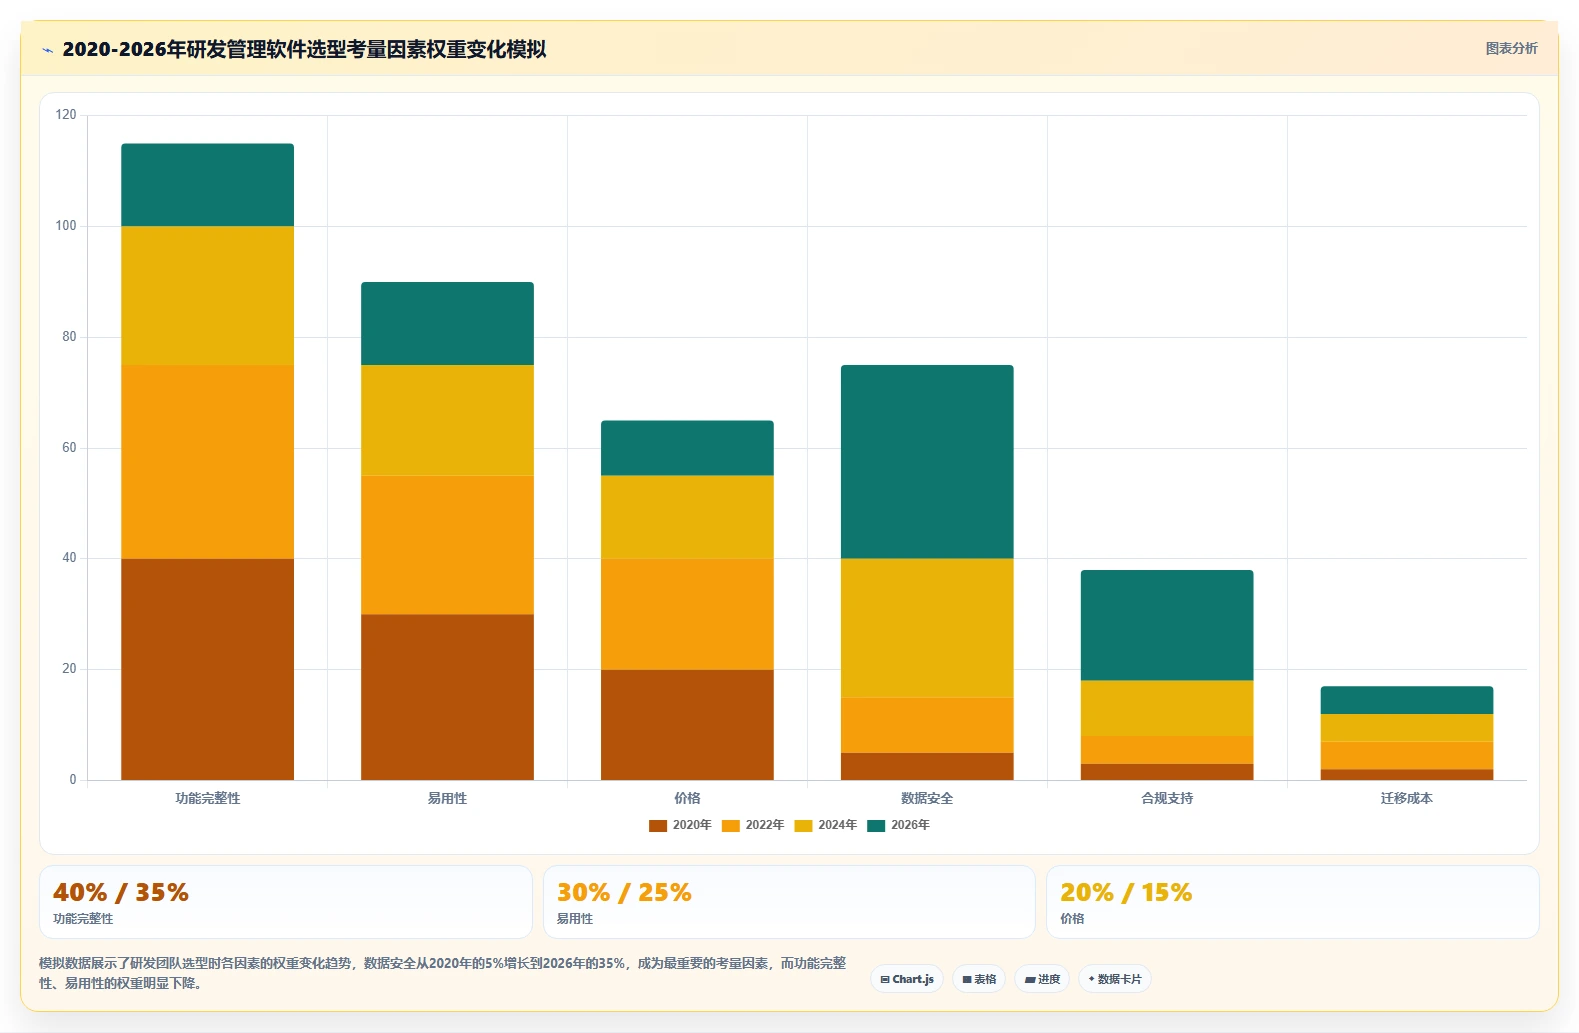Toggle the 2026年 legend entry
The width and height of the screenshot is (1579, 1033).
coord(899,825)
